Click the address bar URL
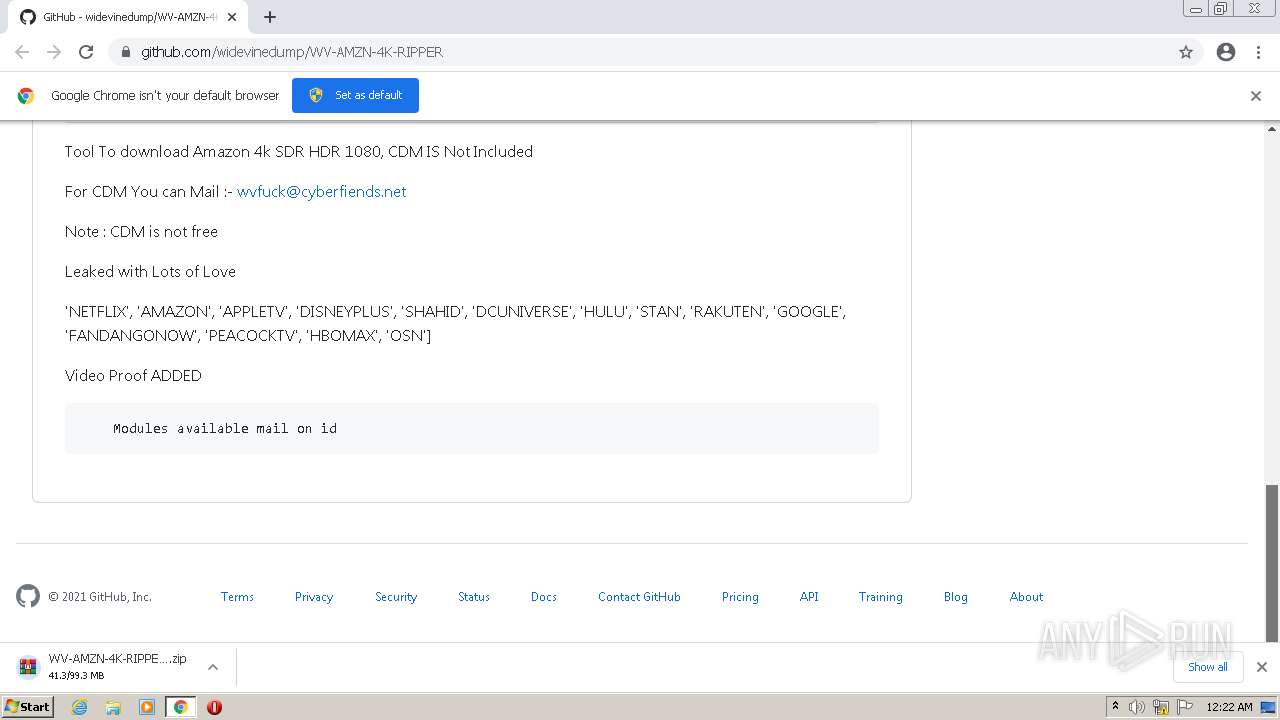The height and width of the screenshot is (720, 1280). coord(292,52)
